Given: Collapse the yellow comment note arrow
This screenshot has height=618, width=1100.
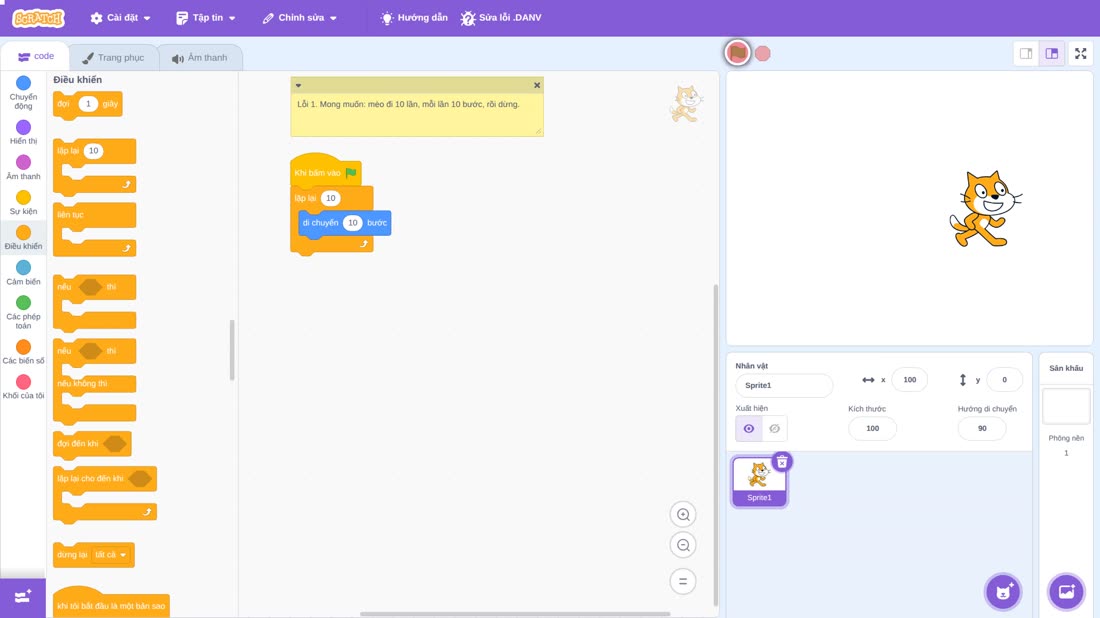Looking at the screenshot, I should click(298, 85).
